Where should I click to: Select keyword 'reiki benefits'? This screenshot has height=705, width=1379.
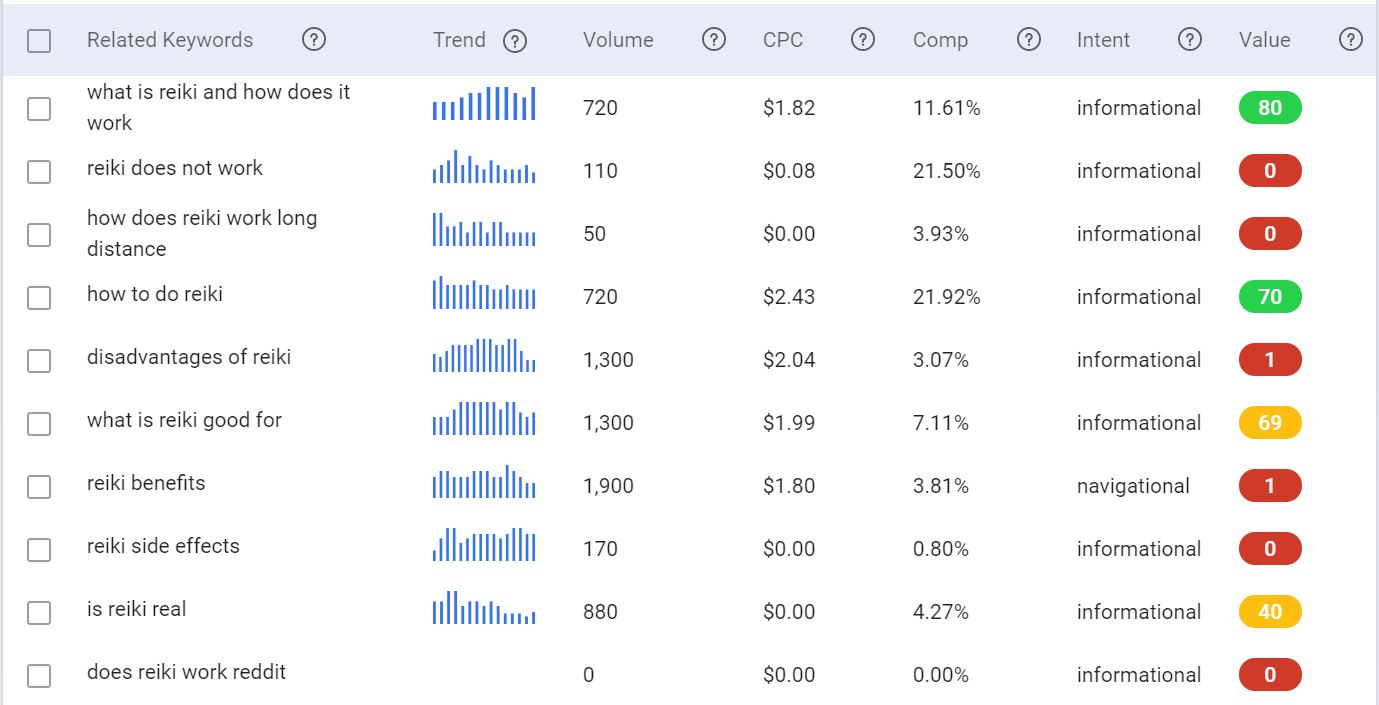click(x=146, y=483)
